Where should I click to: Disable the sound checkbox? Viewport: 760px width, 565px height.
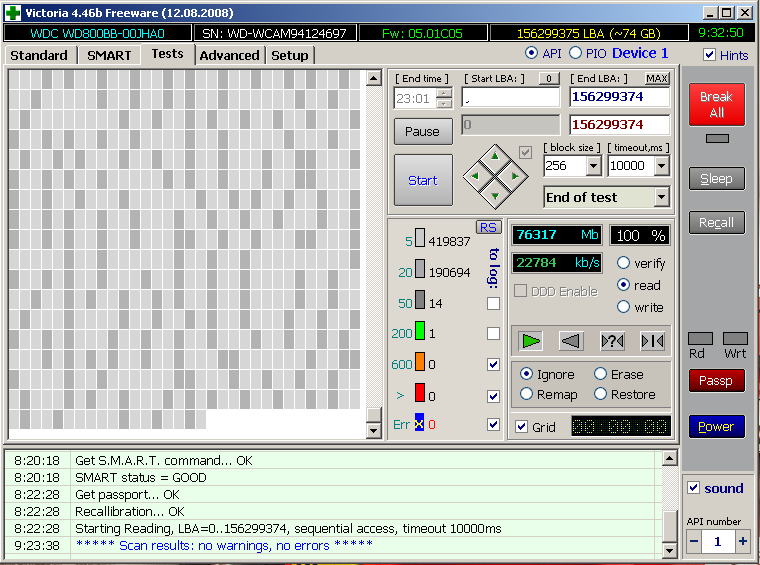tap(694, 488)
